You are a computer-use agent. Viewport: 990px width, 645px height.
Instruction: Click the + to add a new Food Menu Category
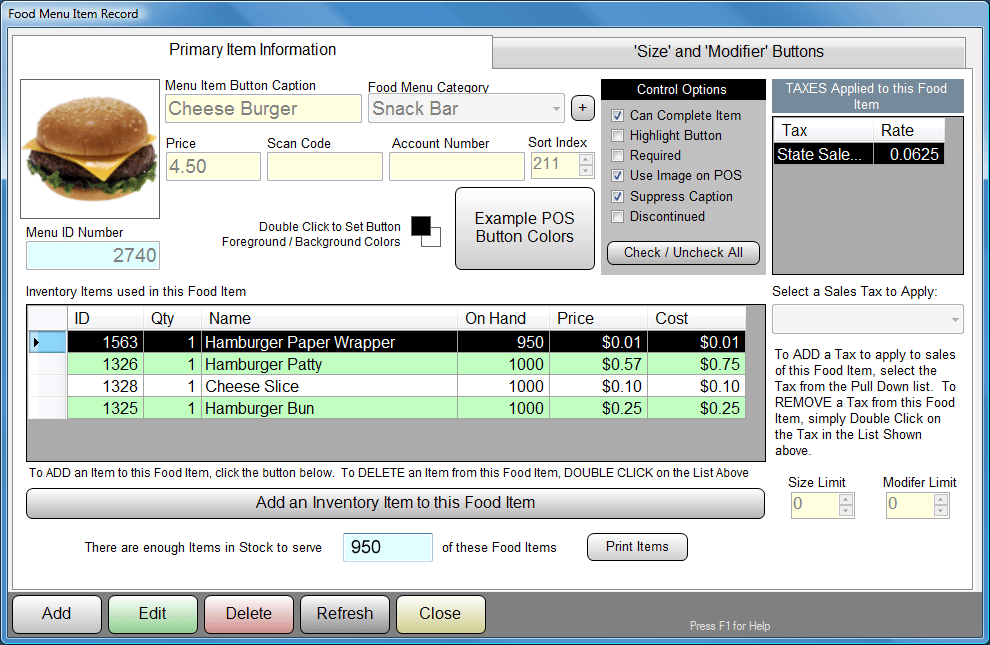coord(582,107)
